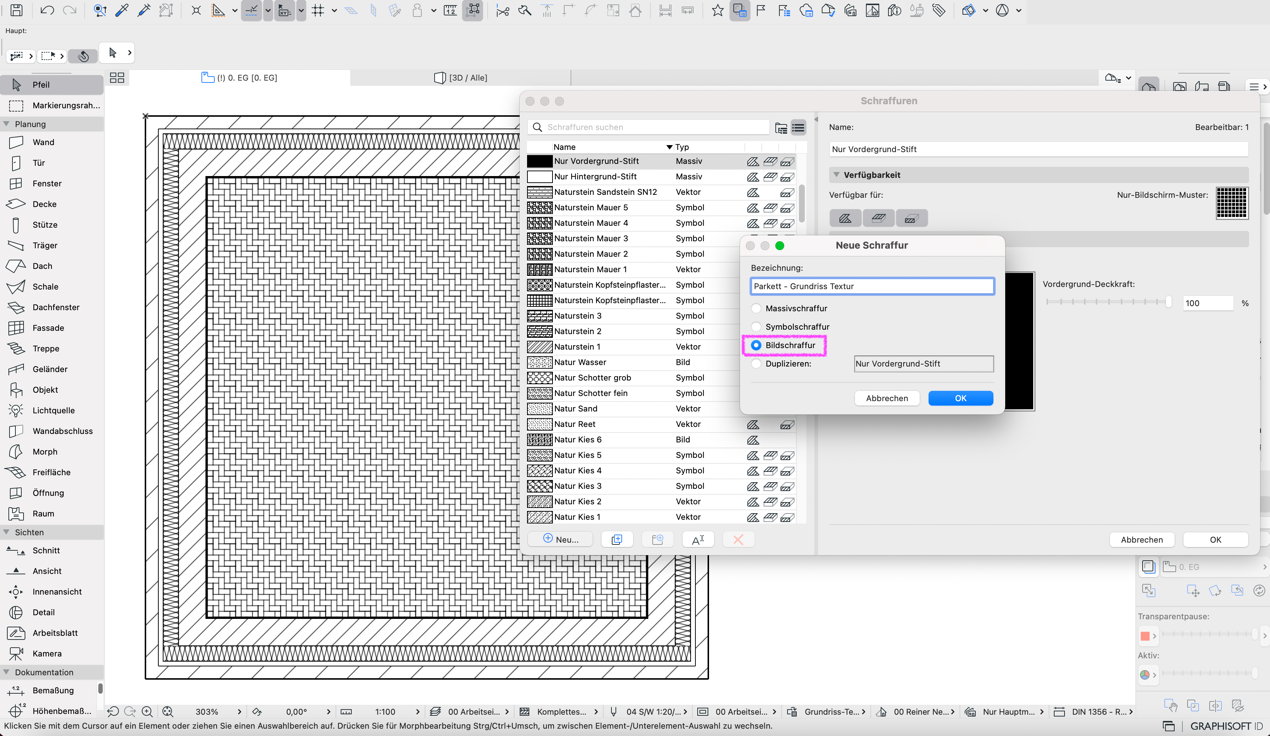Collapse the Planung toolbox section
1270x736 pixels.
7,124
